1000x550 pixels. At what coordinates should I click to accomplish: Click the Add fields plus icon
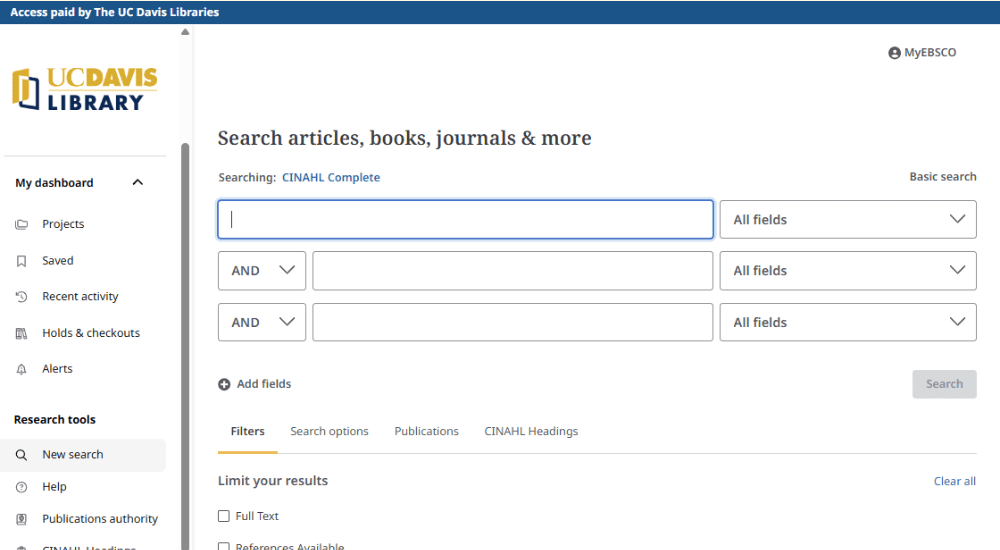point(224,384)
